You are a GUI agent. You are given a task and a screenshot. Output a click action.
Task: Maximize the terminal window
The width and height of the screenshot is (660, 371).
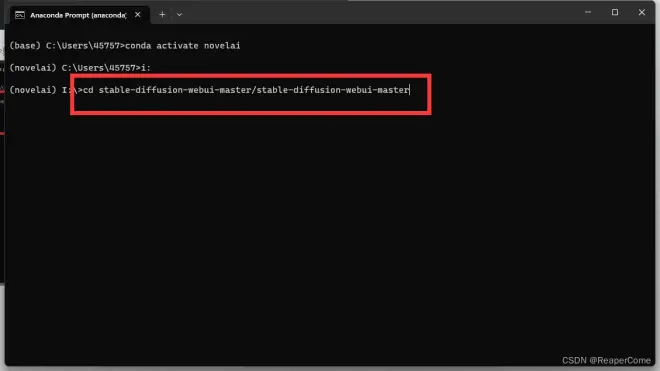tap(615, 12)
